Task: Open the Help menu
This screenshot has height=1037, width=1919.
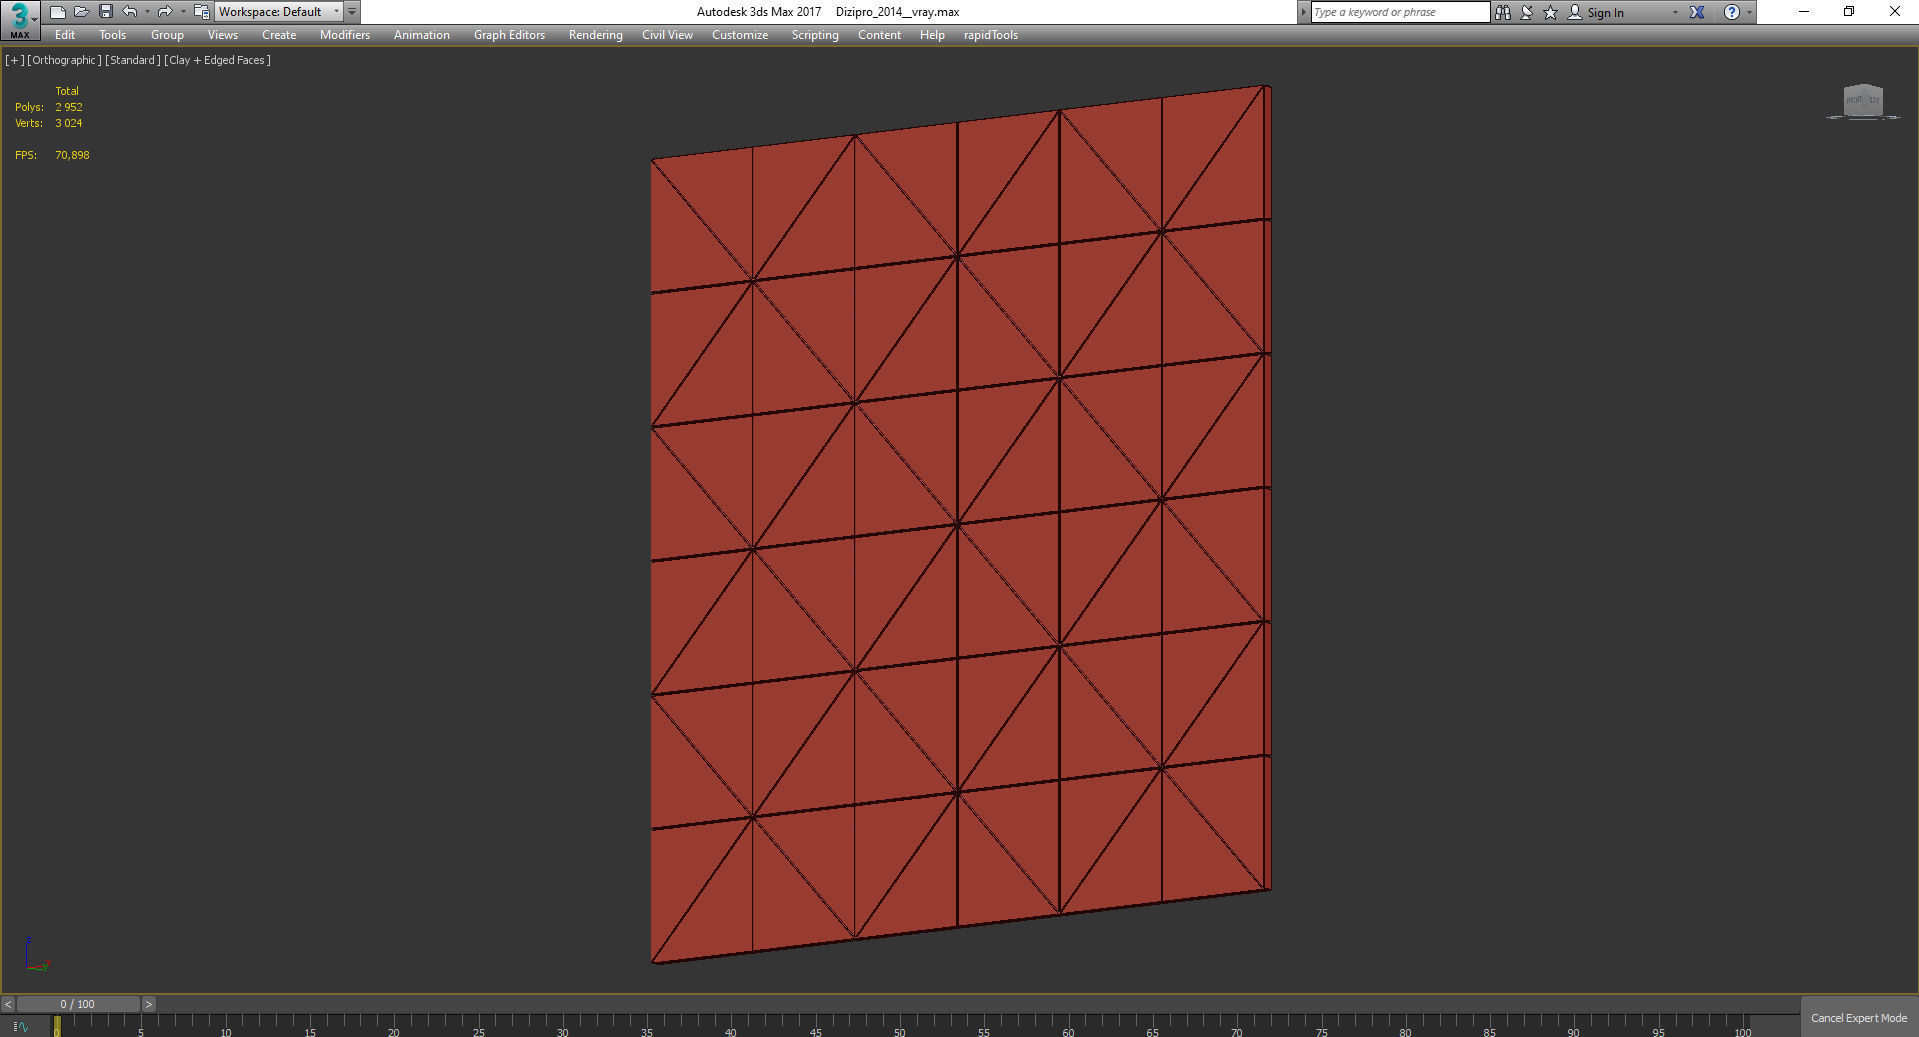Action: coord(932,35)
